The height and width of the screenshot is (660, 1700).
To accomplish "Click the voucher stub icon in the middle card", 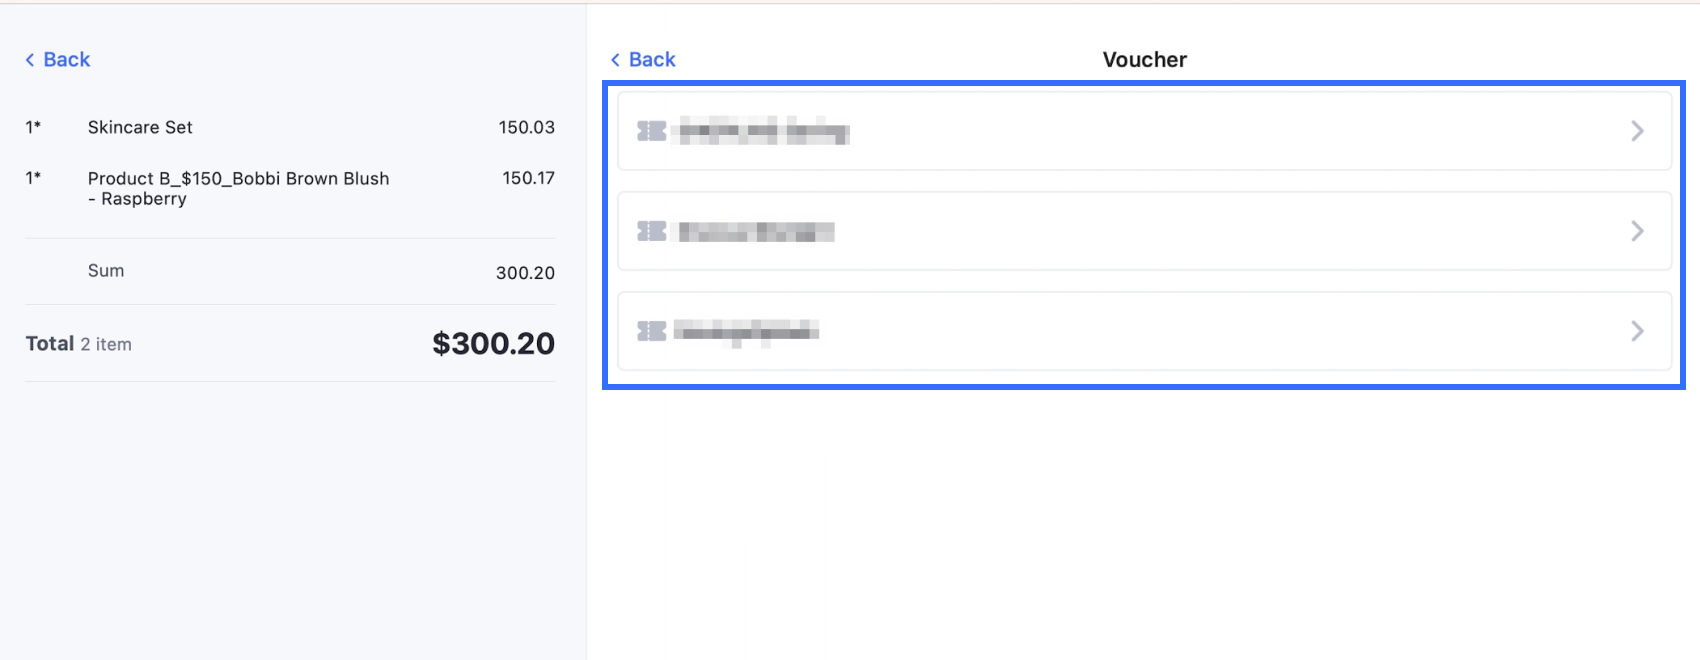I will [652, 231].
